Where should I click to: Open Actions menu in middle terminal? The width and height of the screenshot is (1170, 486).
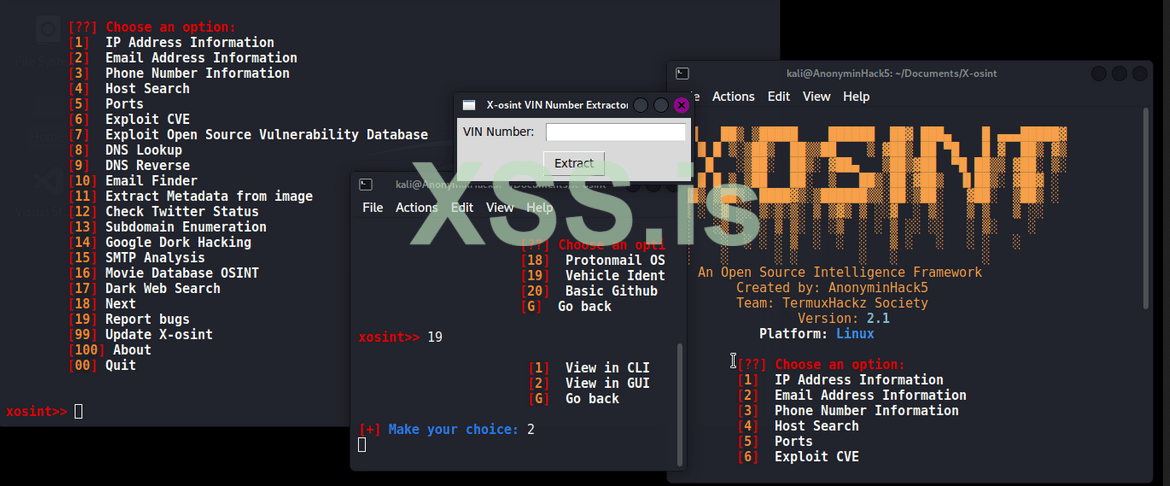pyautogui.click(x=416, y=208)
